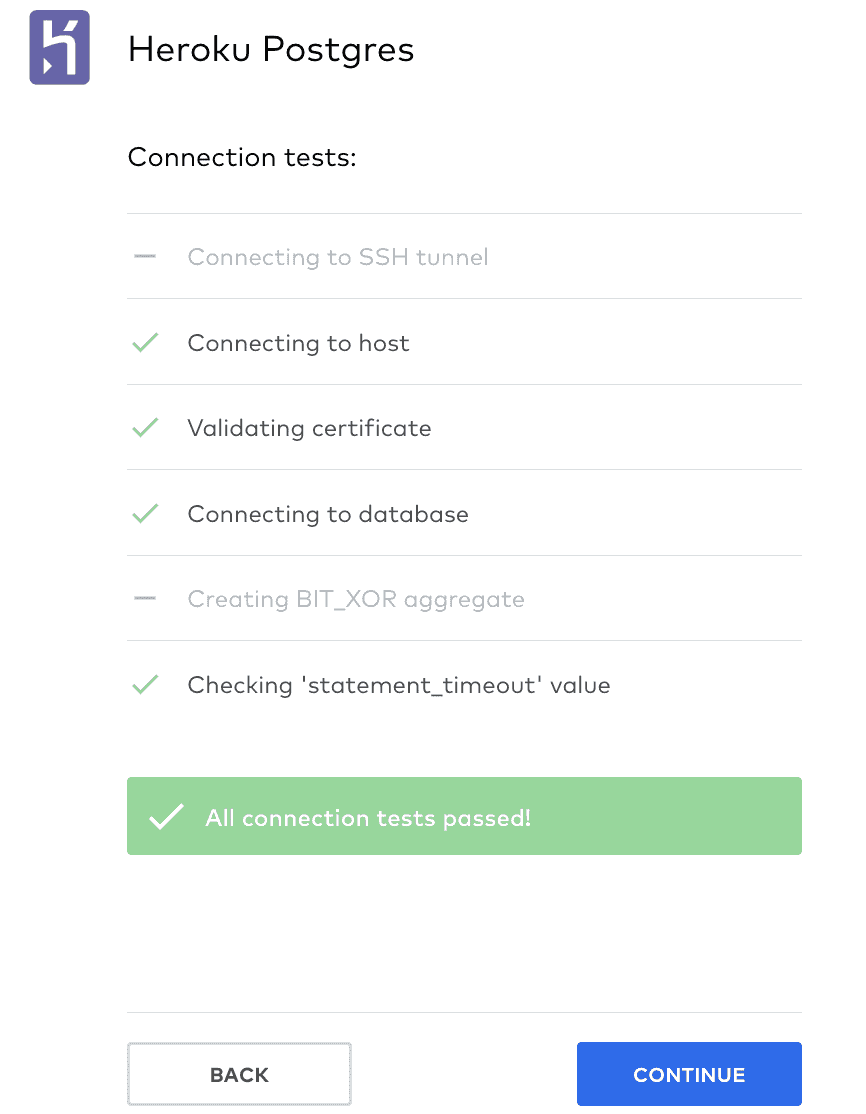Click the 'All connection tests passed!' banner
Viewport: 866px width, 1114px height.
tap(464, 816)
